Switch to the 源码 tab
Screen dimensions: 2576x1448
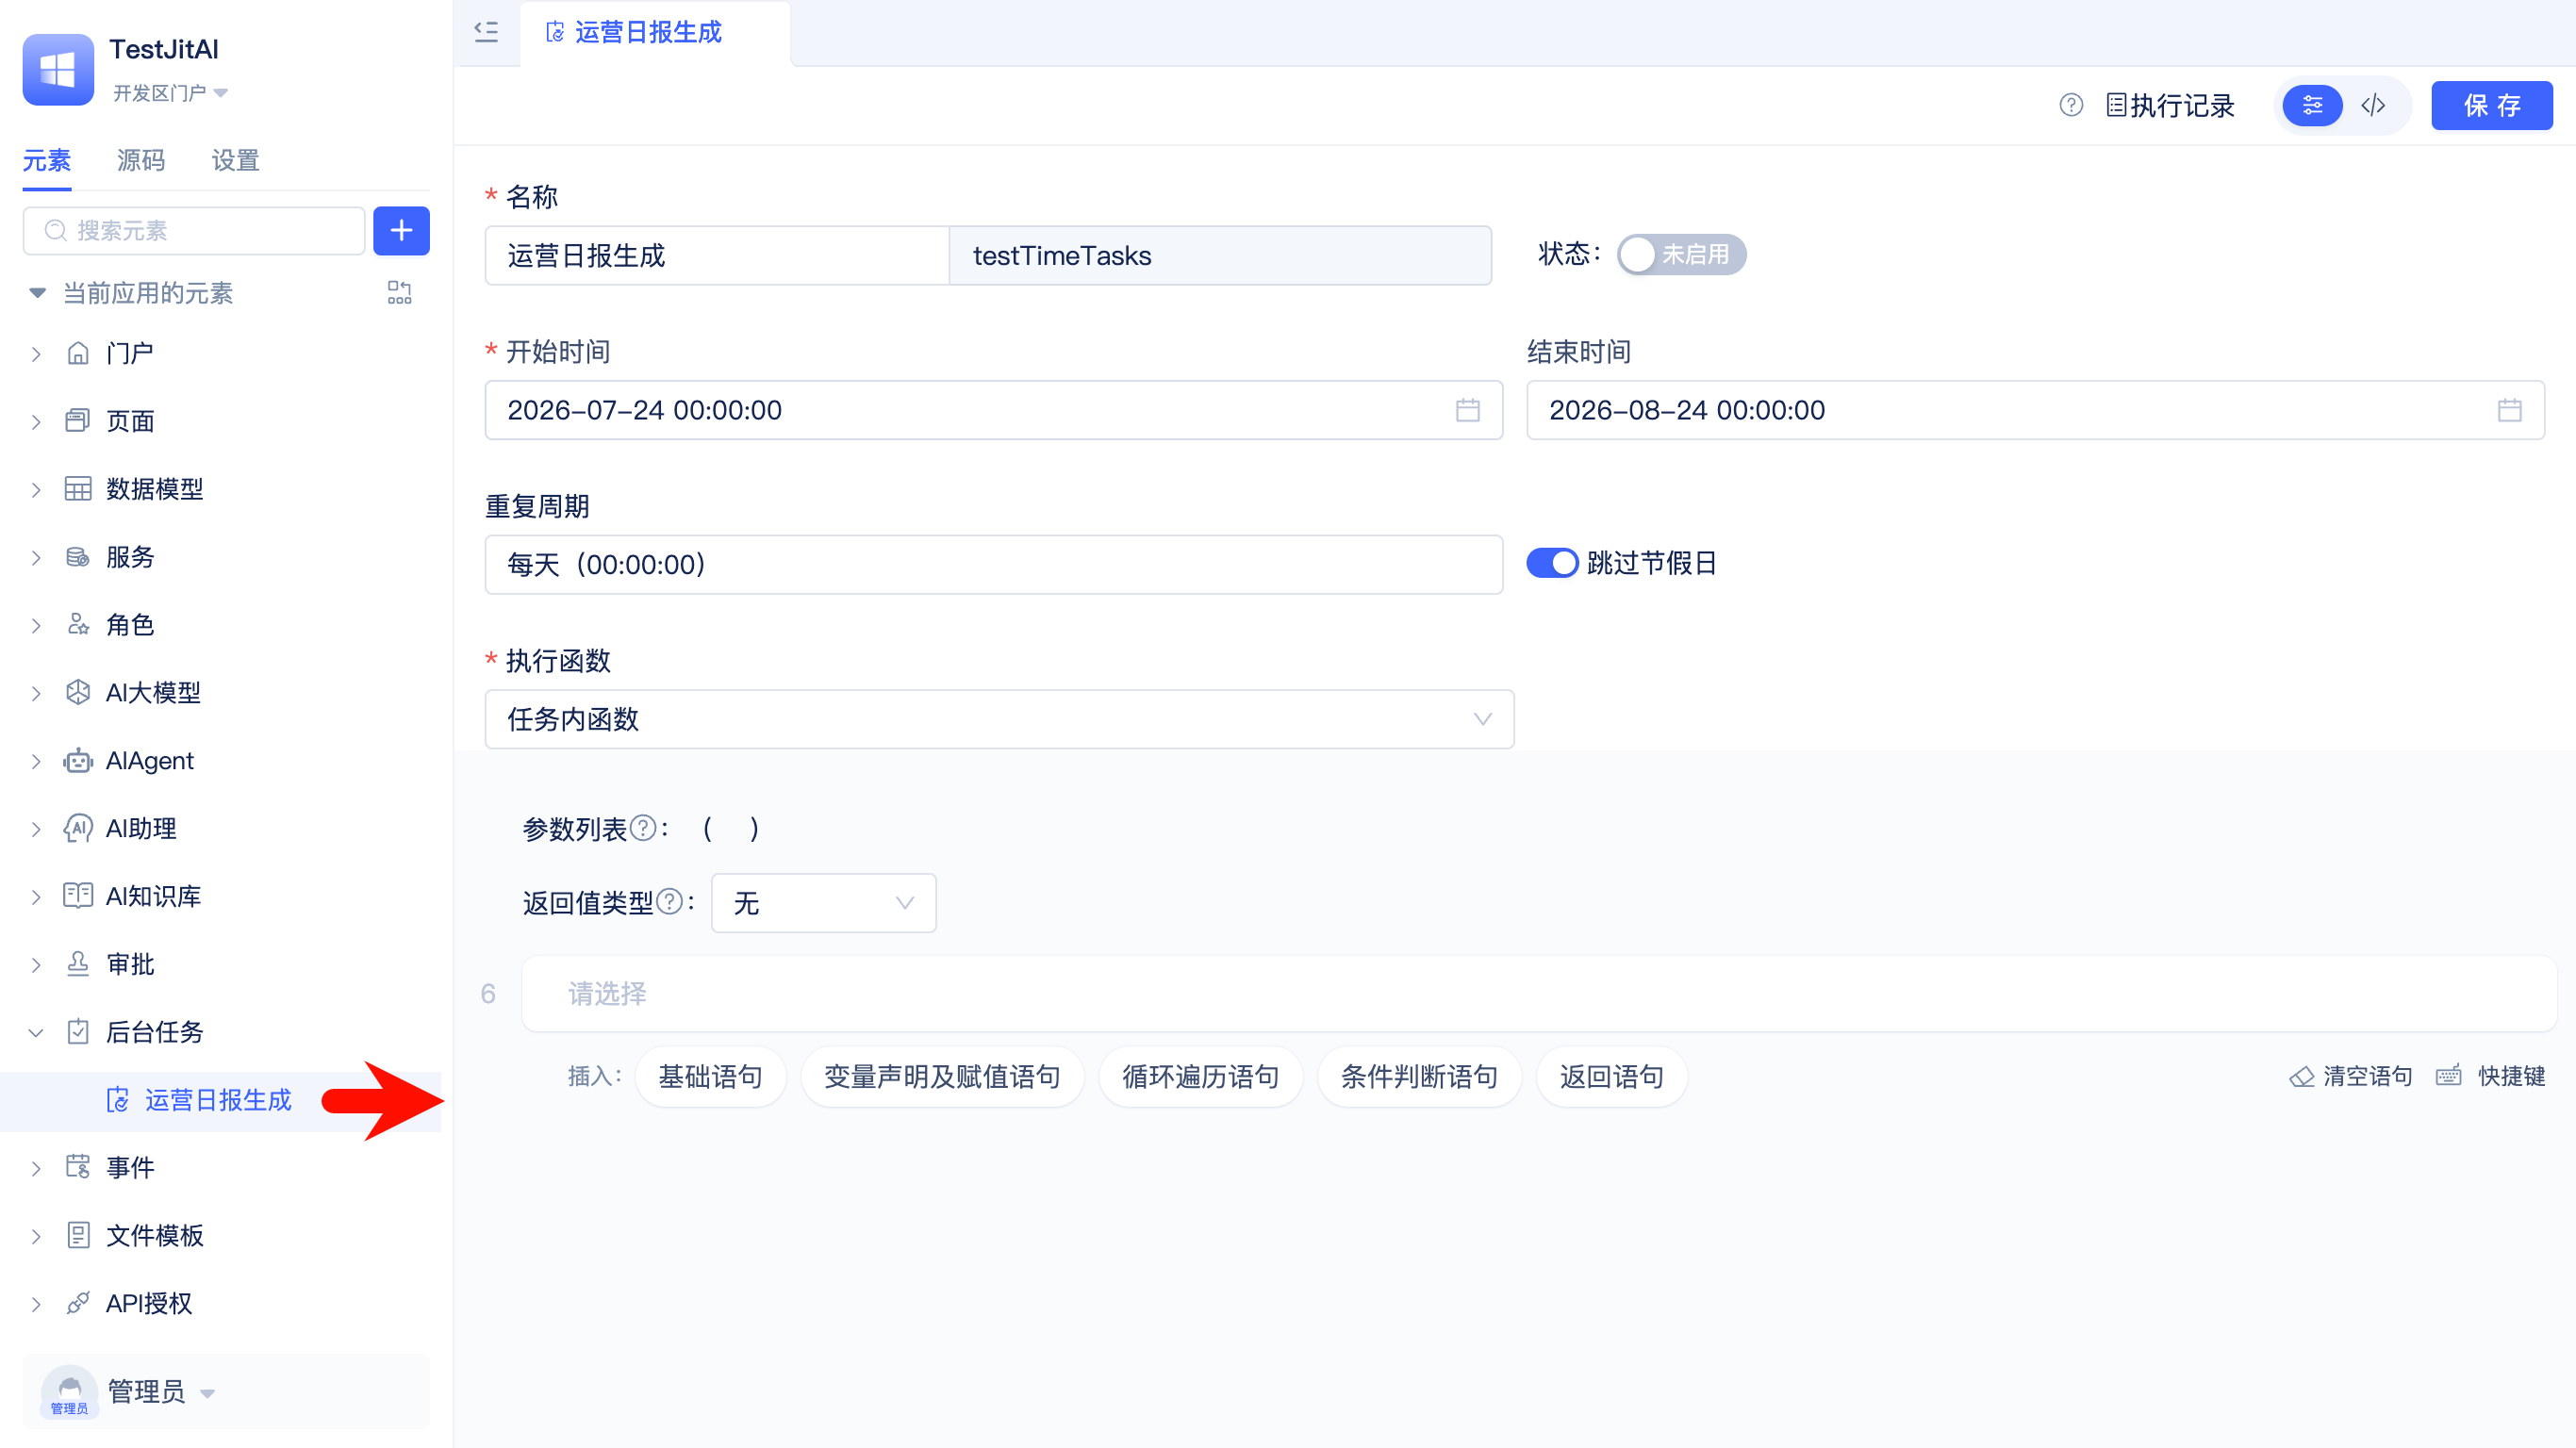click(141, 160)
